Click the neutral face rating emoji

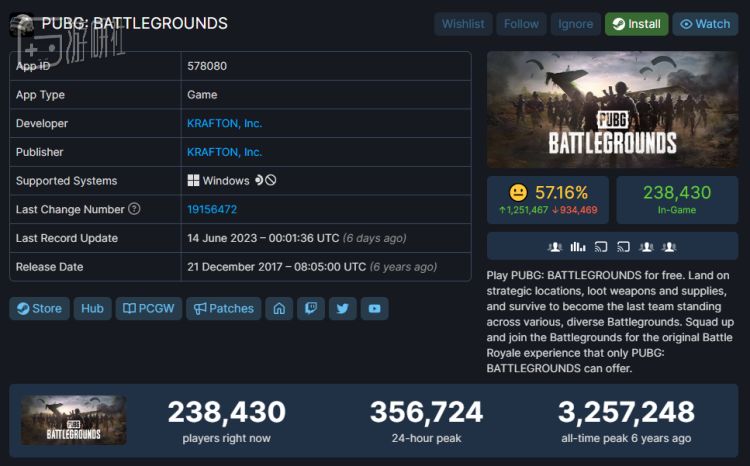click(518, 193)
